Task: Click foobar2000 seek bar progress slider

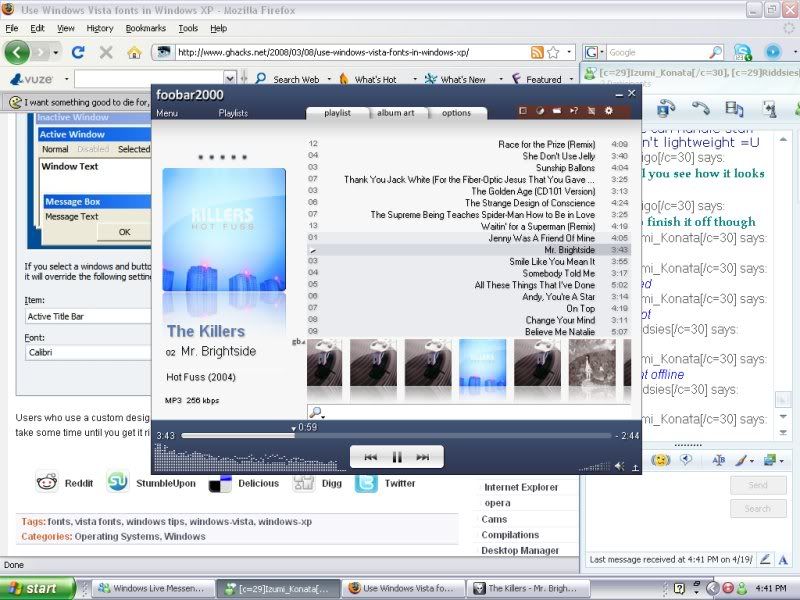Action: (396, 436)
